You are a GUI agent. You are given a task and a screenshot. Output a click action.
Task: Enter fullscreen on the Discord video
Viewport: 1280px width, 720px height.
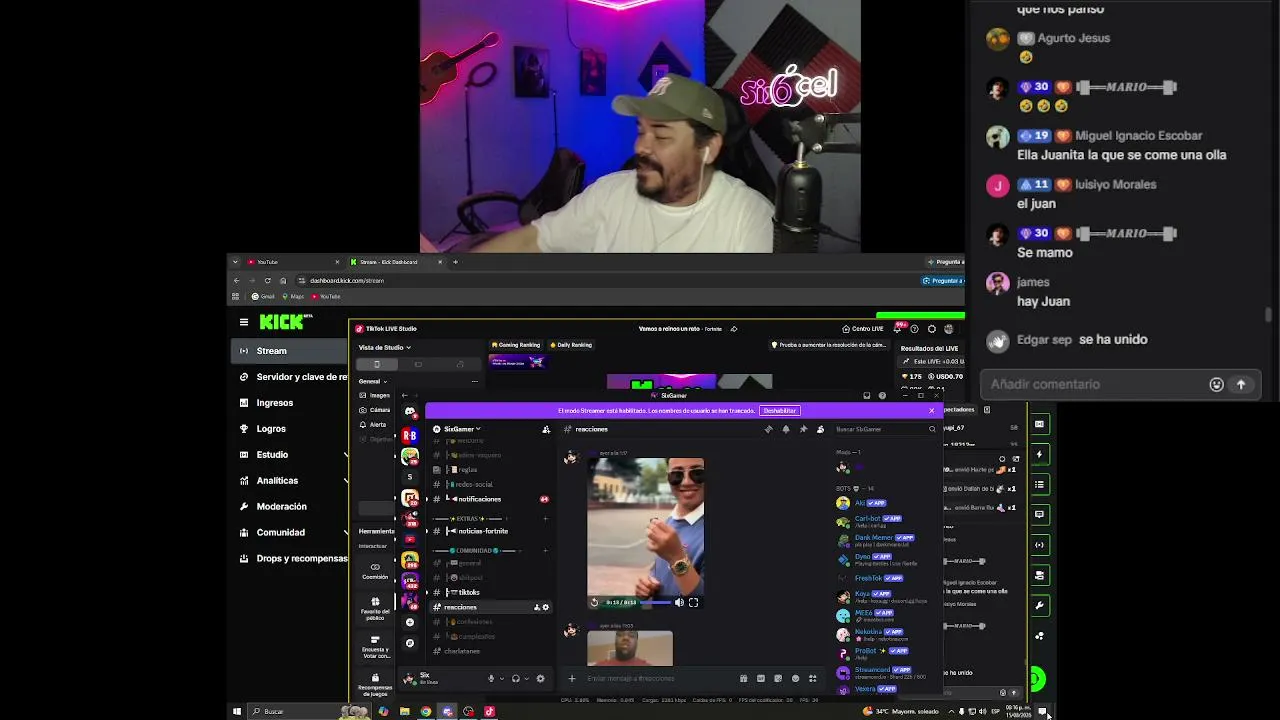tap(693, 602)
